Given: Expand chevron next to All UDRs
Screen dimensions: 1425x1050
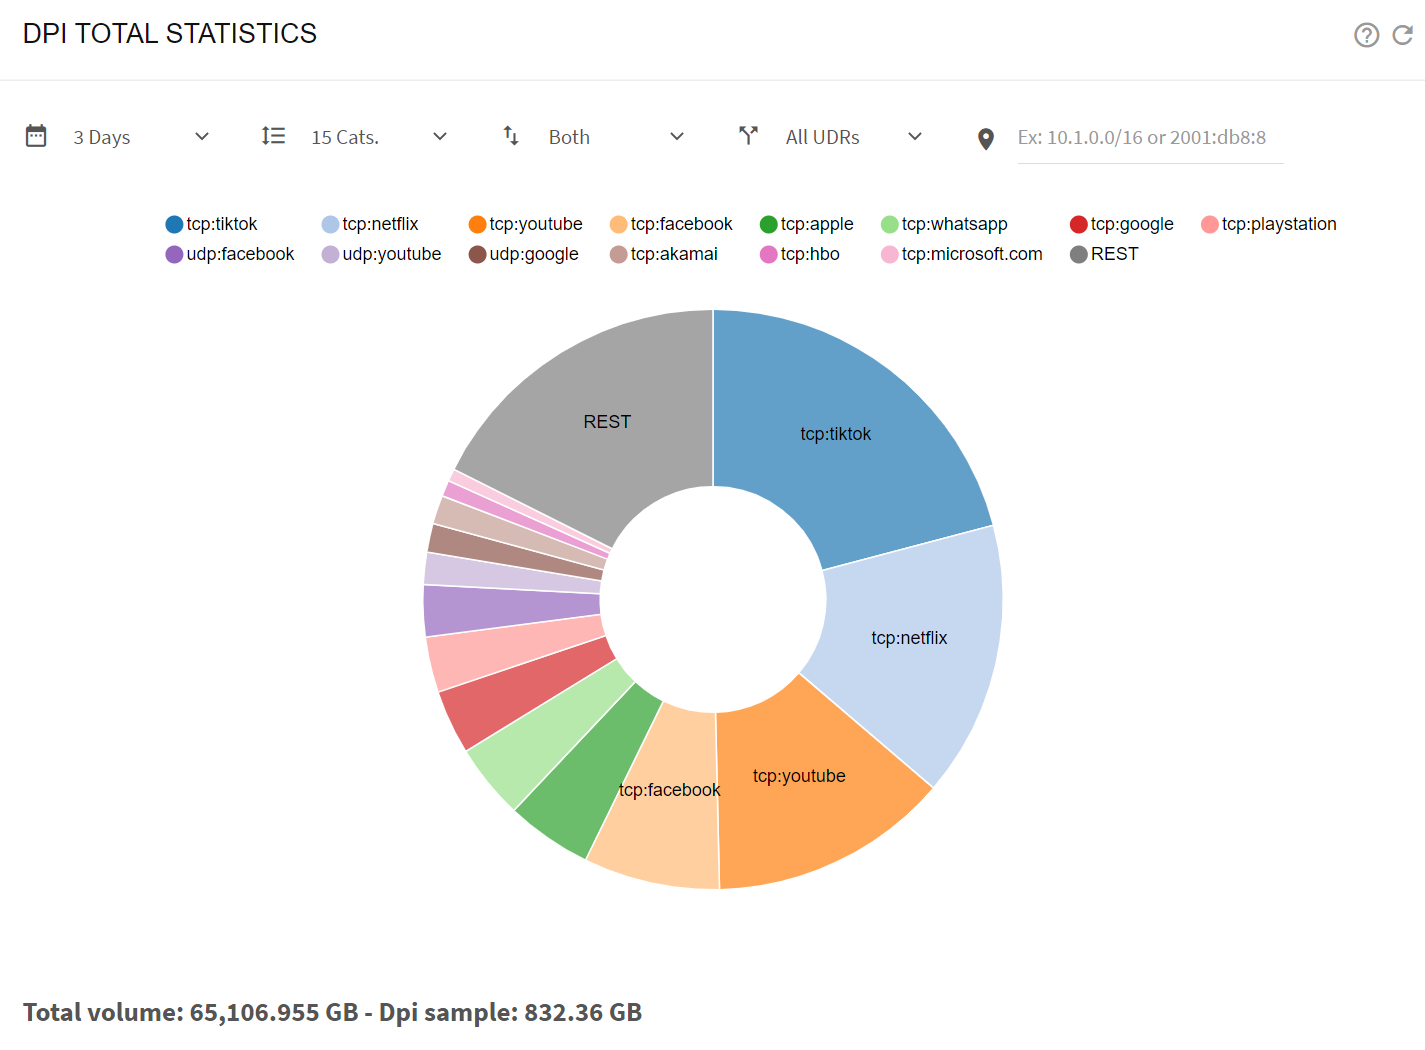Looking at the screenshot, I should 915,137.
